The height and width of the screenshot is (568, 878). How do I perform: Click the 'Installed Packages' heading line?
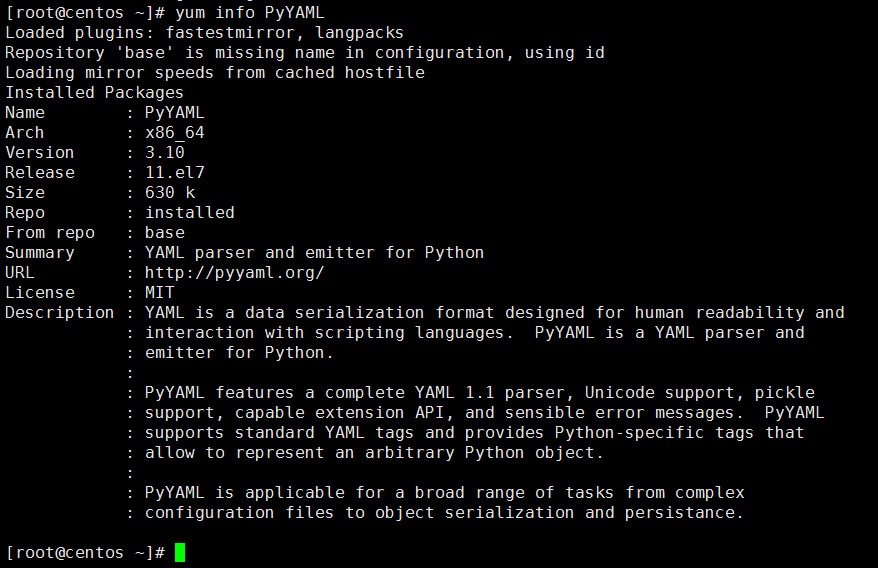click(x=94, y=92)
